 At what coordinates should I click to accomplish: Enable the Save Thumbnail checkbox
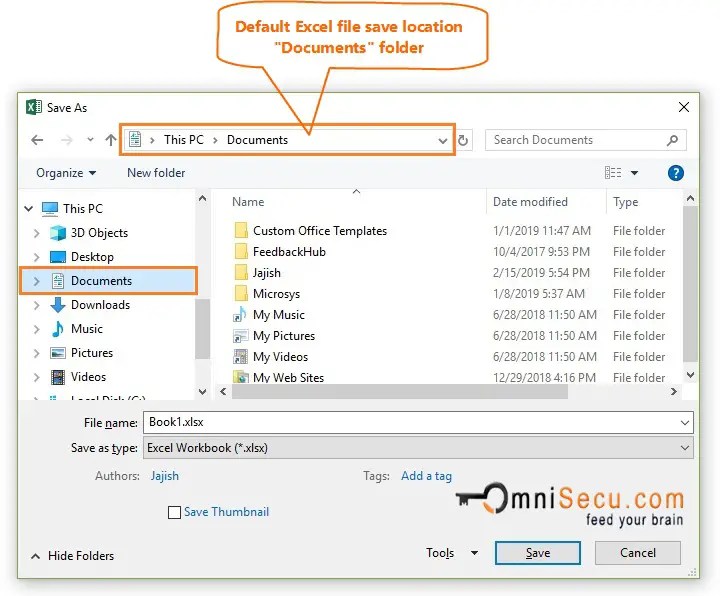174,512
